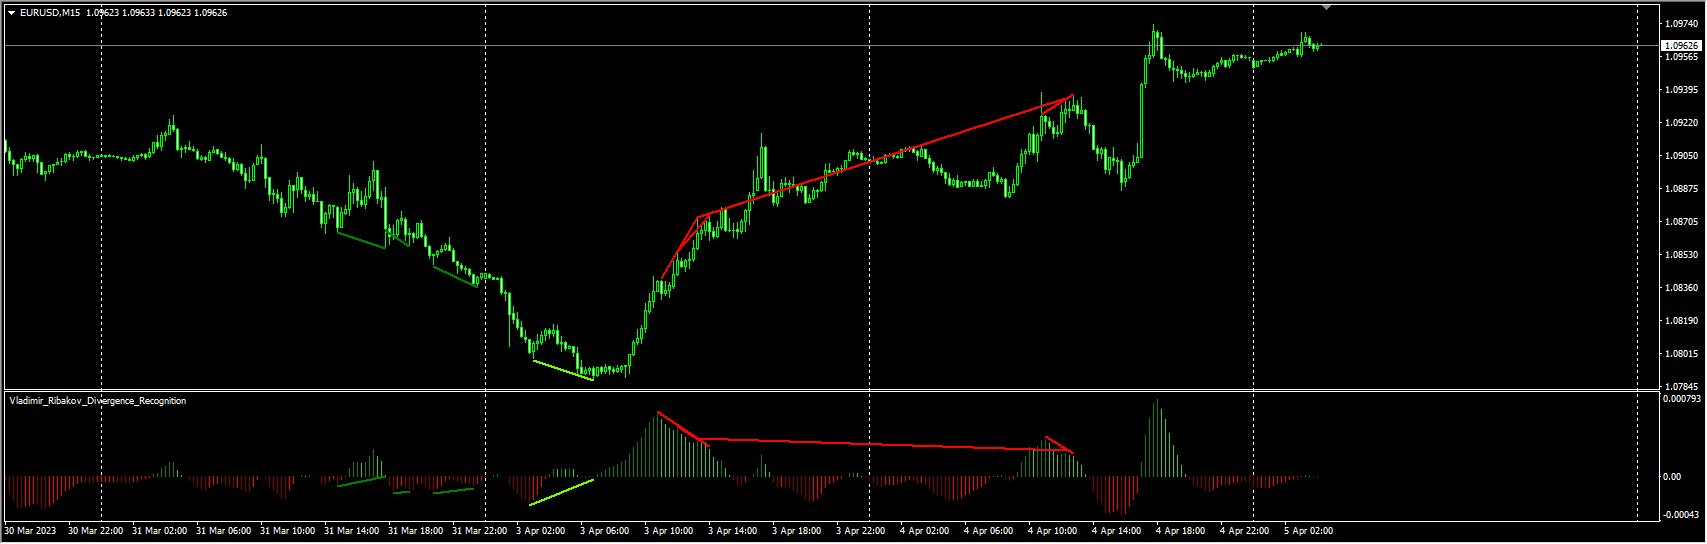Click the 1.08015 price scale value
Image resolution: width=1707 pixels, height=544 pixels.
coord(1681,354)
